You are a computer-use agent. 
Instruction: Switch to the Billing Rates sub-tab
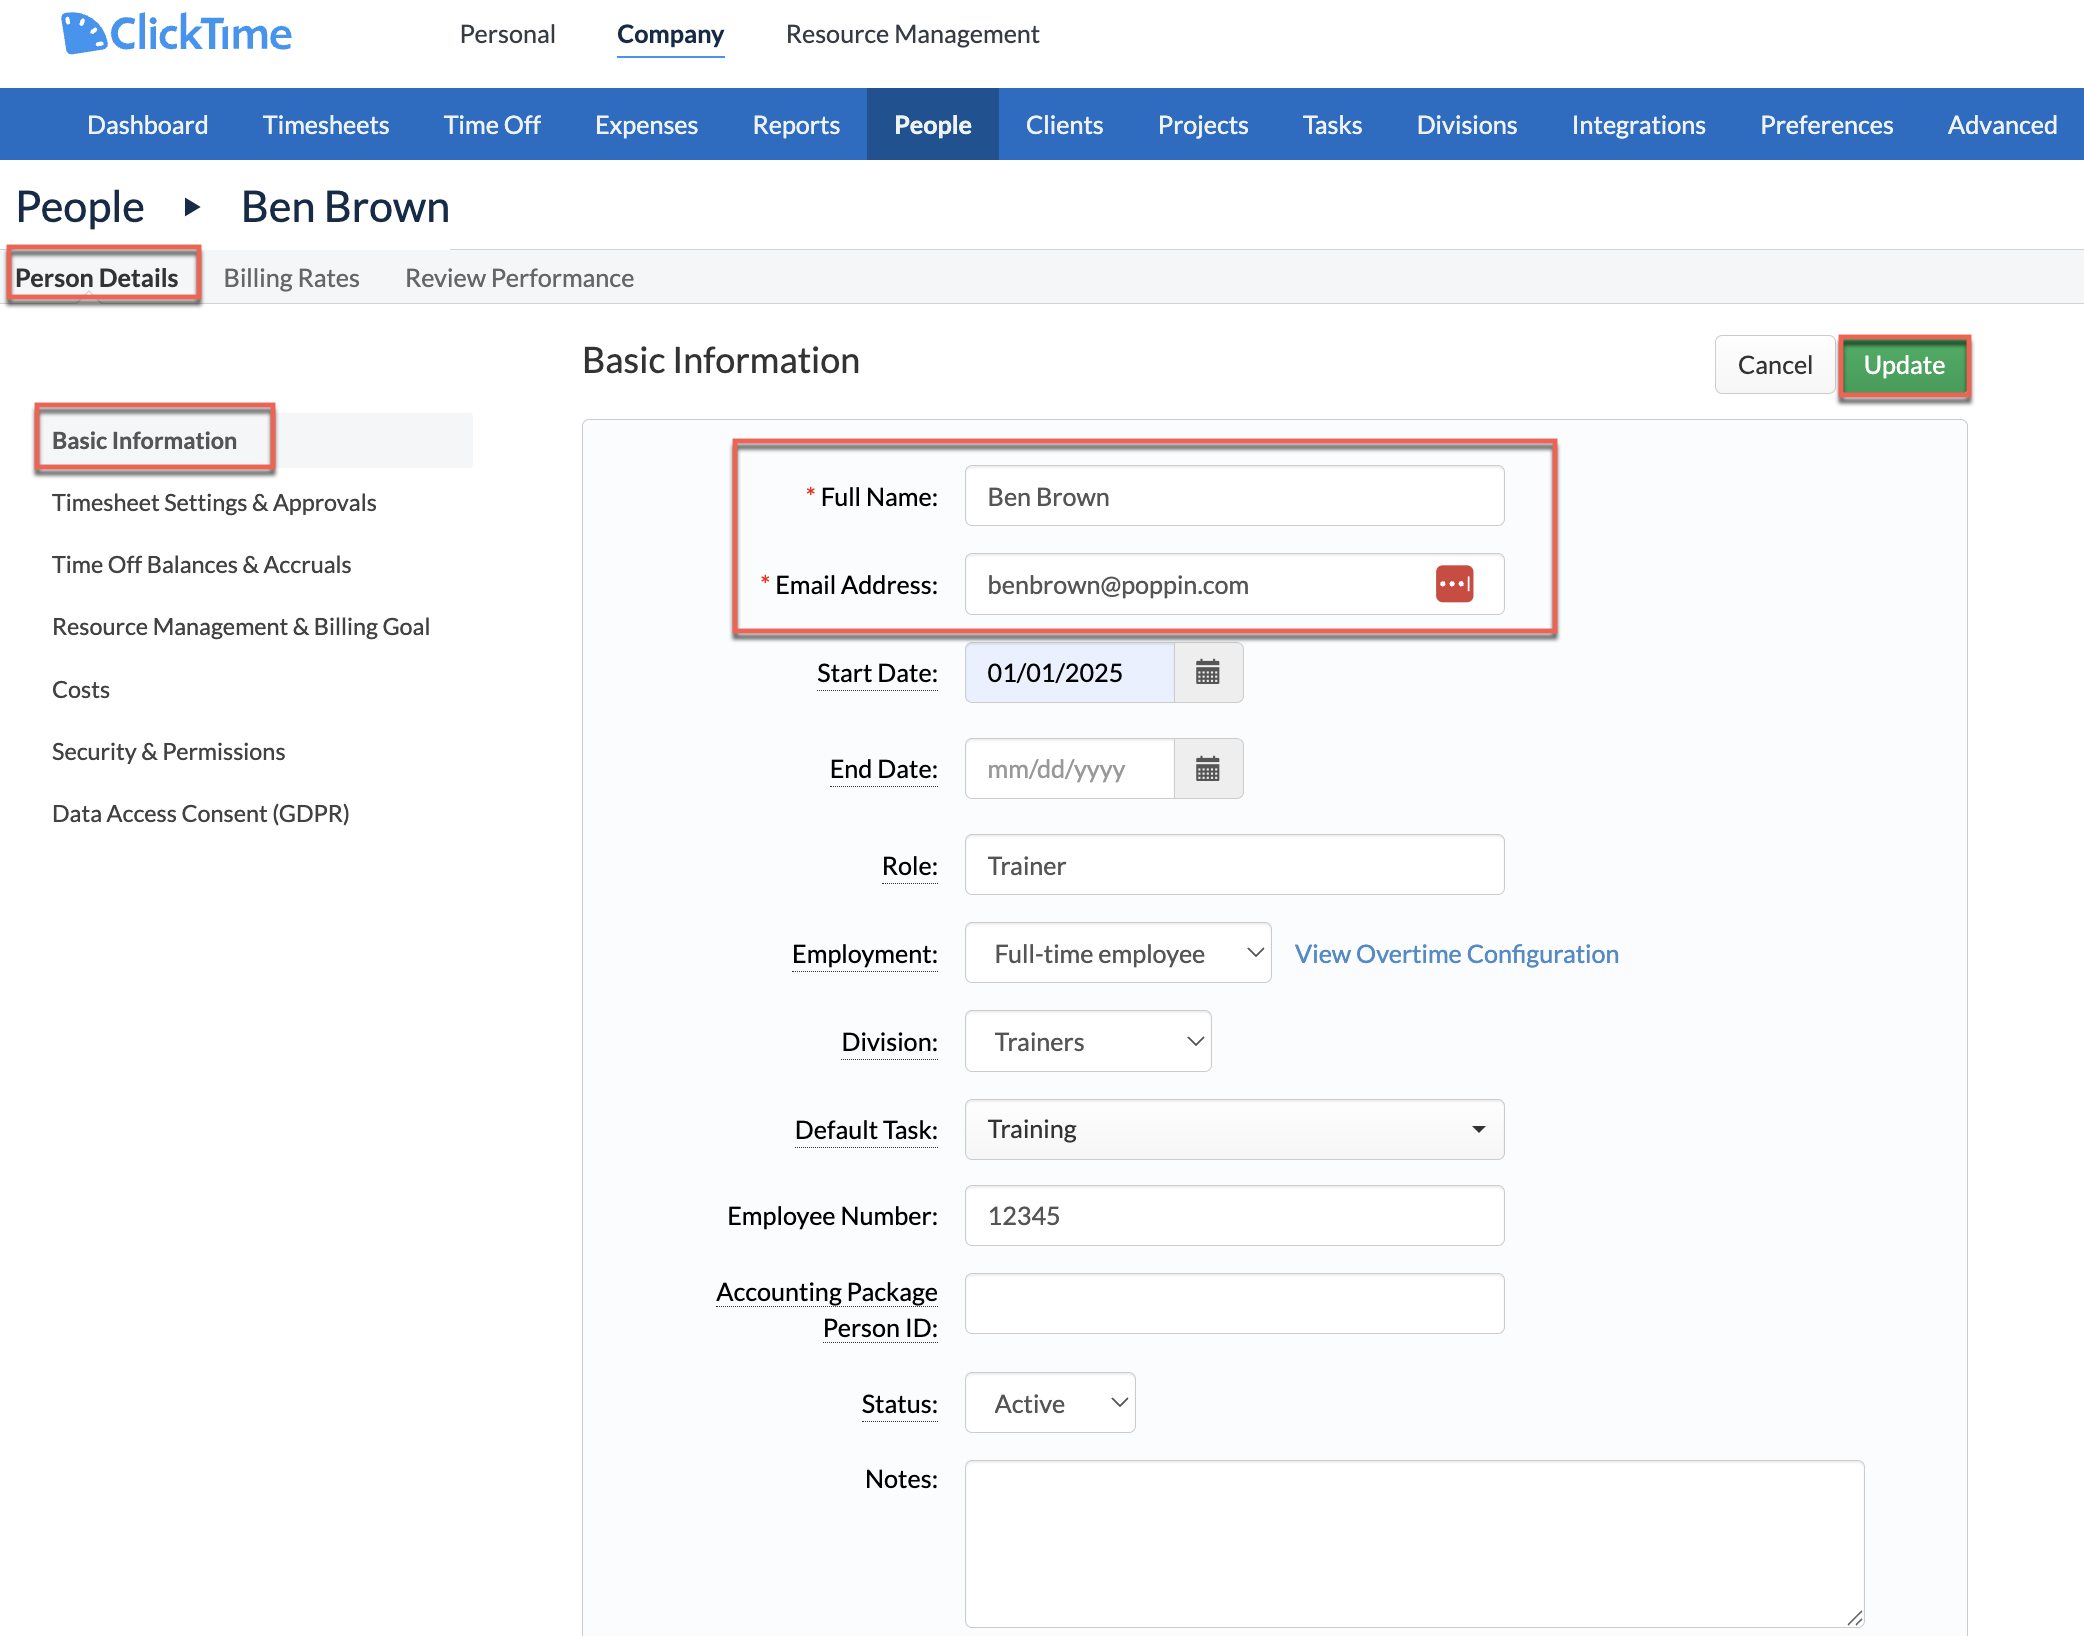pyautogui.click(x=291, y=278)
